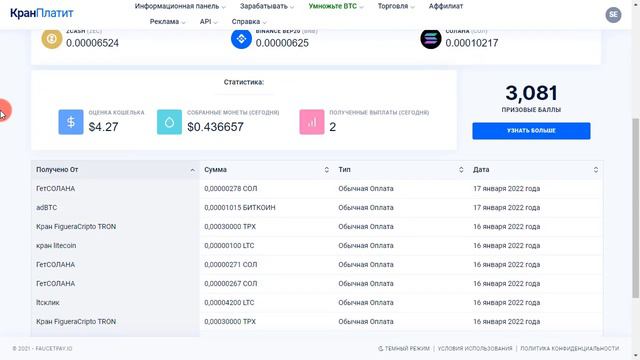This screenshot has width=640, height=360.
Task: Open ПОЛИТИКА КОНФИДЕНЦИАЛЬНОСТИ link
Action: (x=569, y=349)
